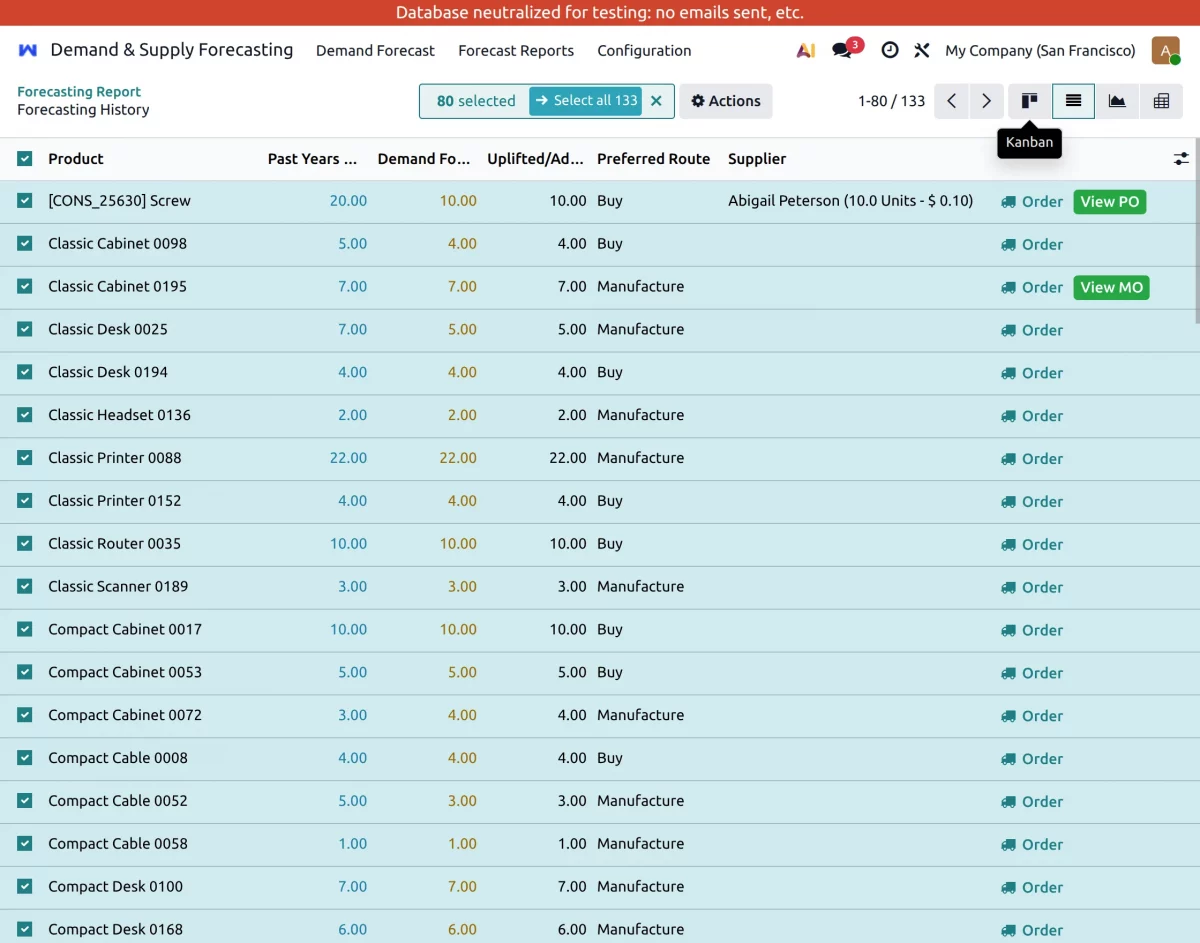Click Order for Compact Cabinet 0053
Viewport: 1200px width, 943px height.
click(x=1032, y=674)
